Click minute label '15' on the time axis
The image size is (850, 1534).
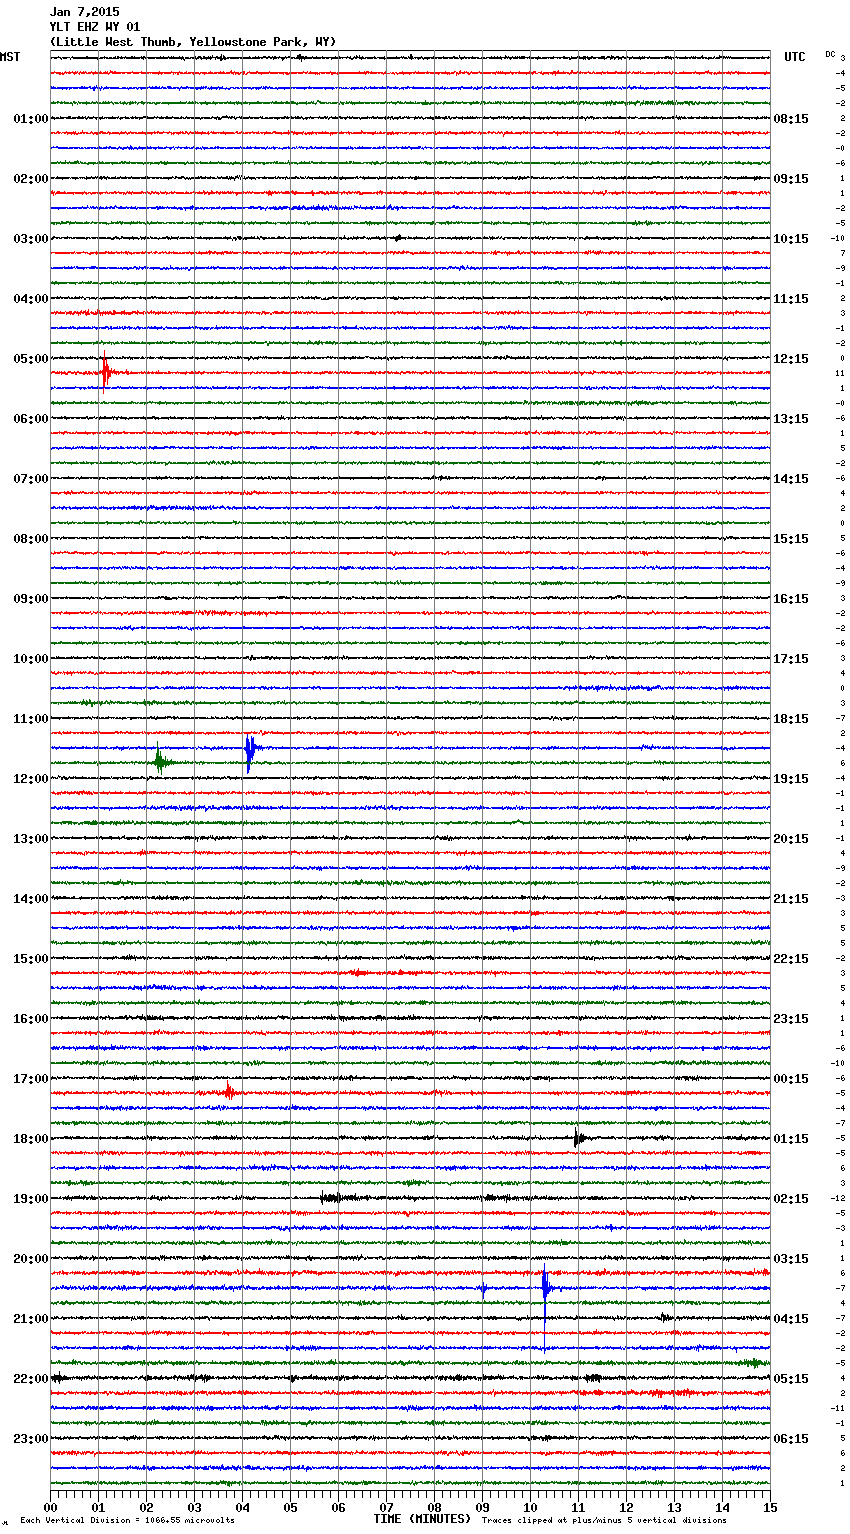pyautogui.click(x=769, y=1507)
